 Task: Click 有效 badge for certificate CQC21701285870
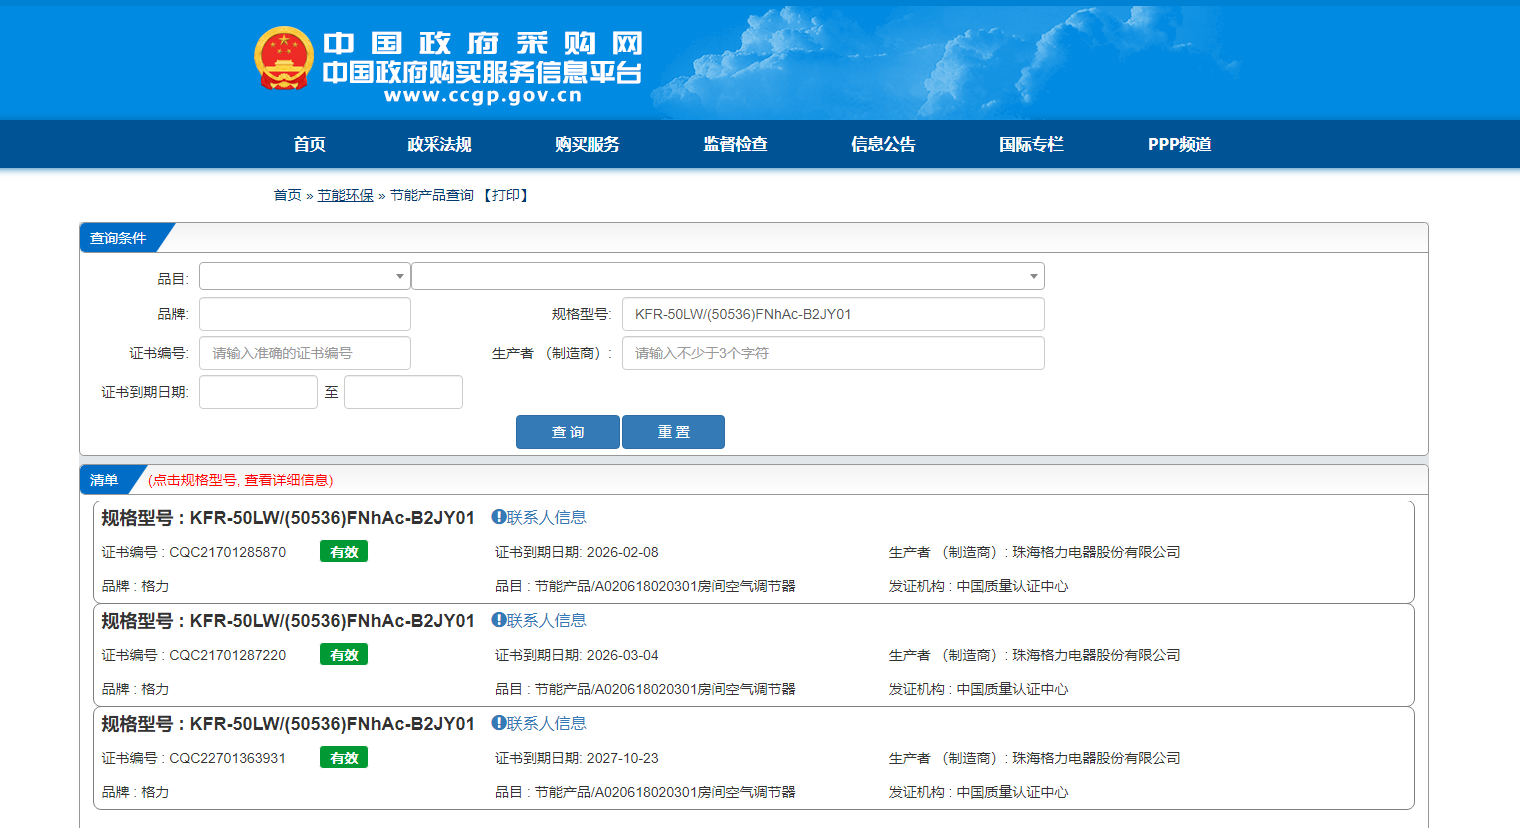[x=344, y=552]
